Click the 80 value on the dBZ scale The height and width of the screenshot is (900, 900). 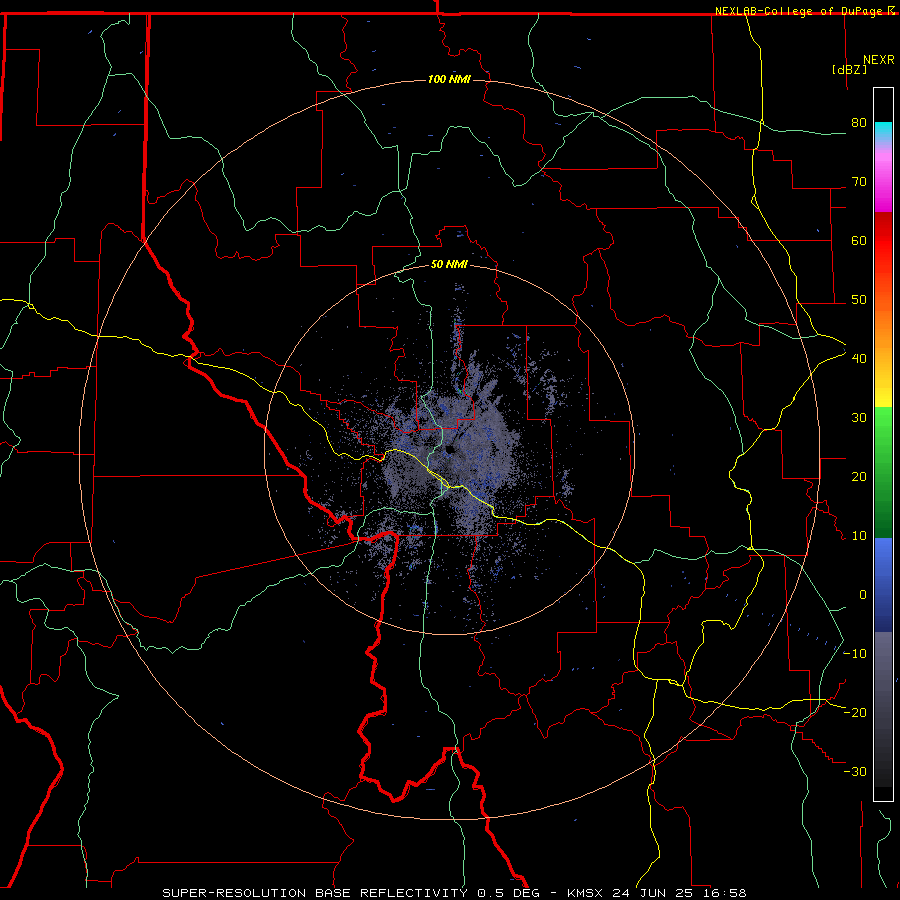click(859, 123)
